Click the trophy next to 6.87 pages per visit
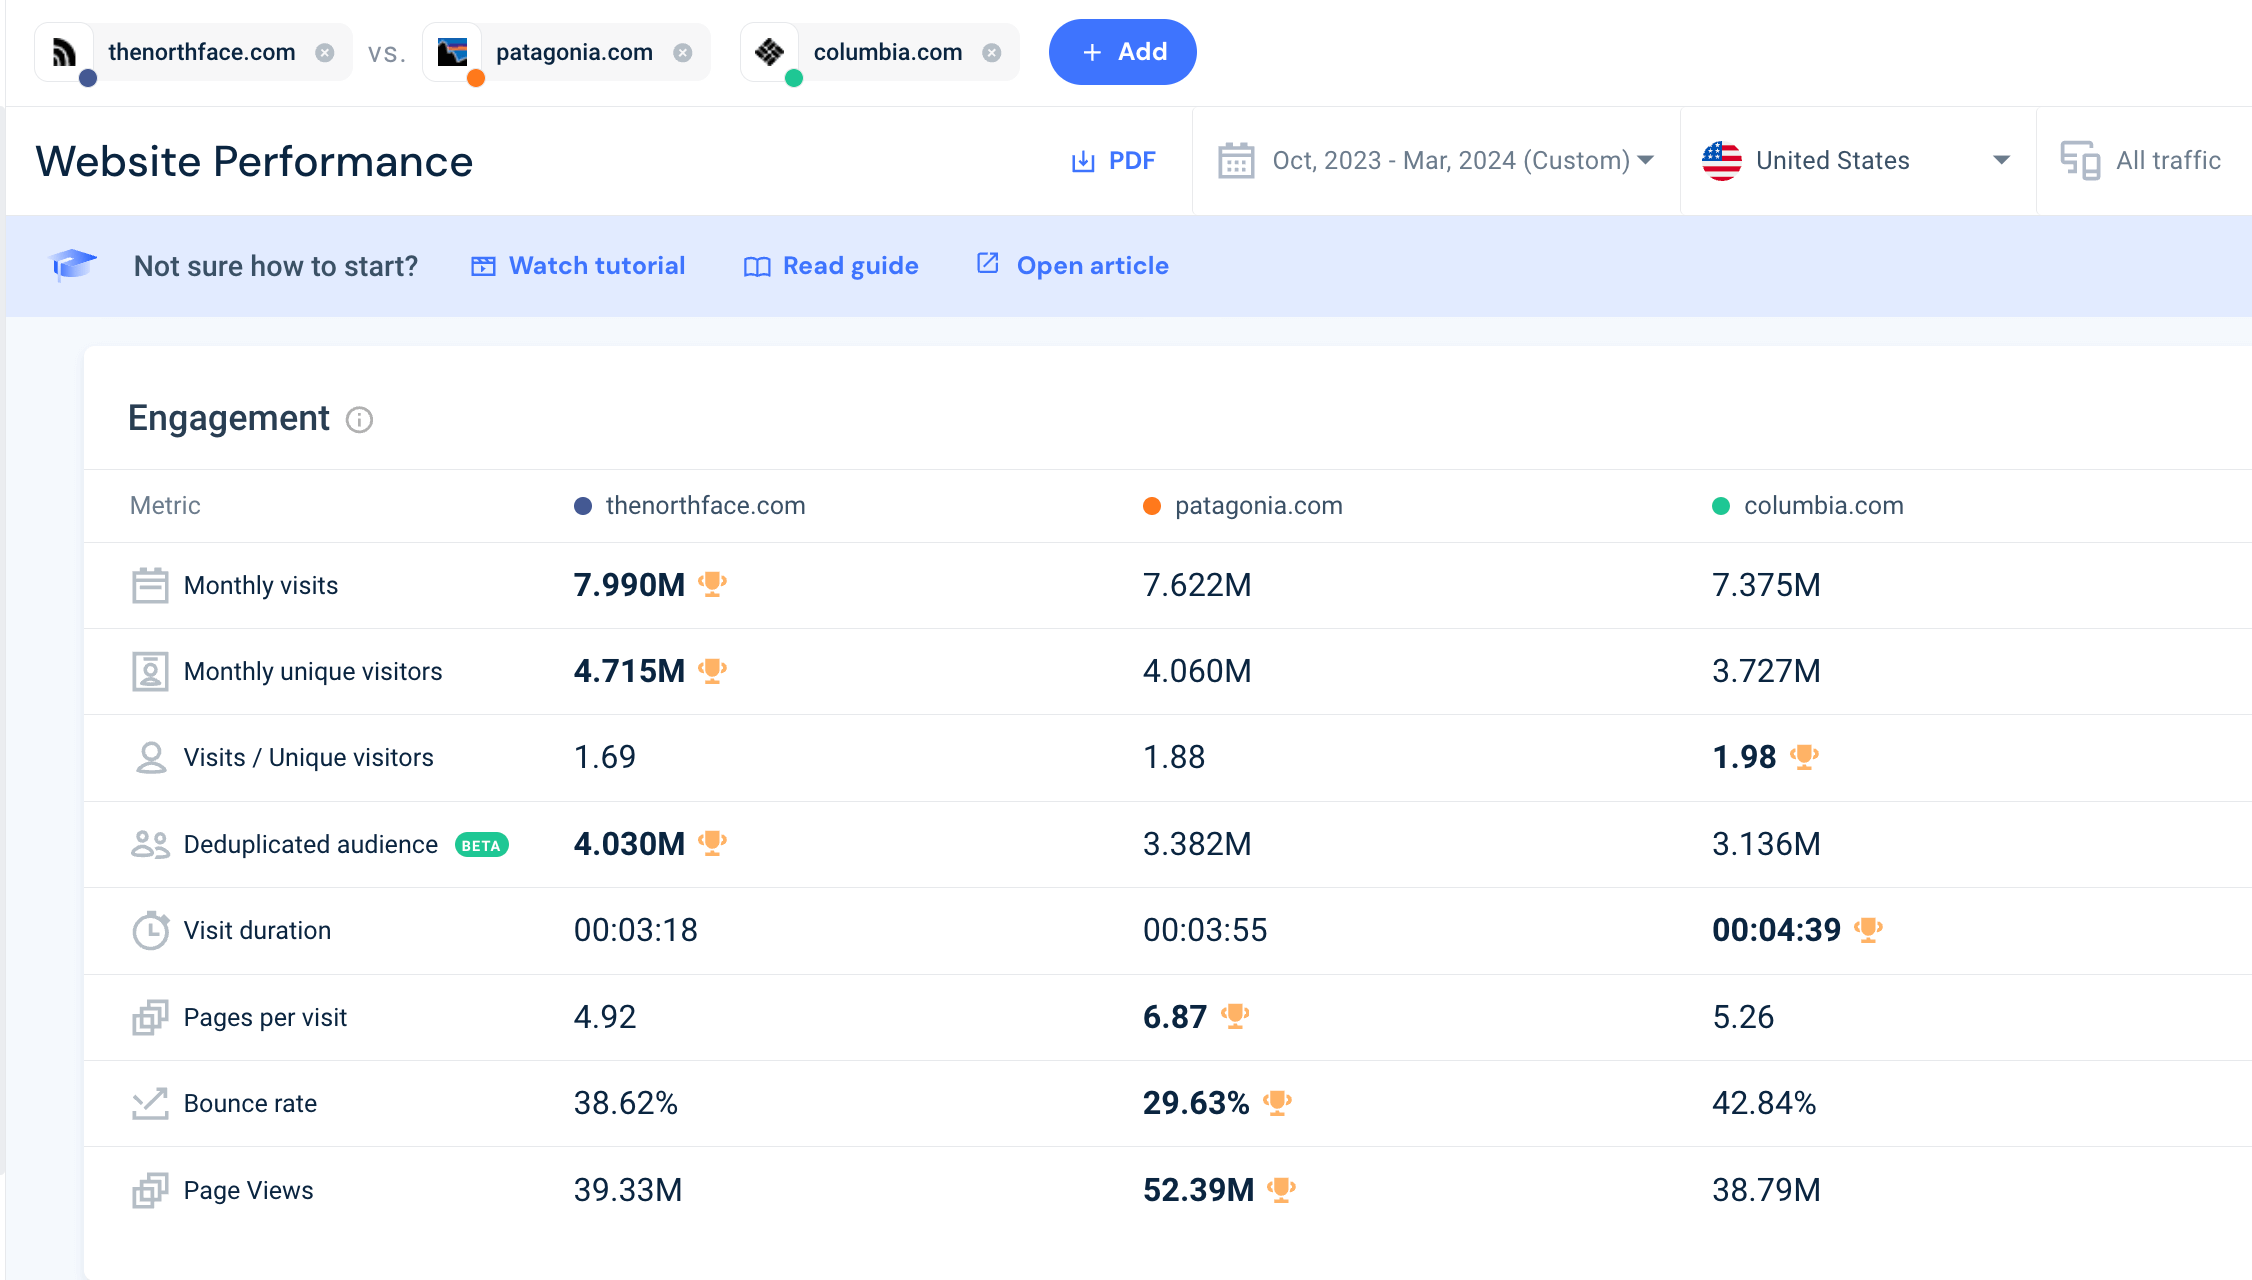Viewport: 2252px width, 1280px height. (1235, 1016)
